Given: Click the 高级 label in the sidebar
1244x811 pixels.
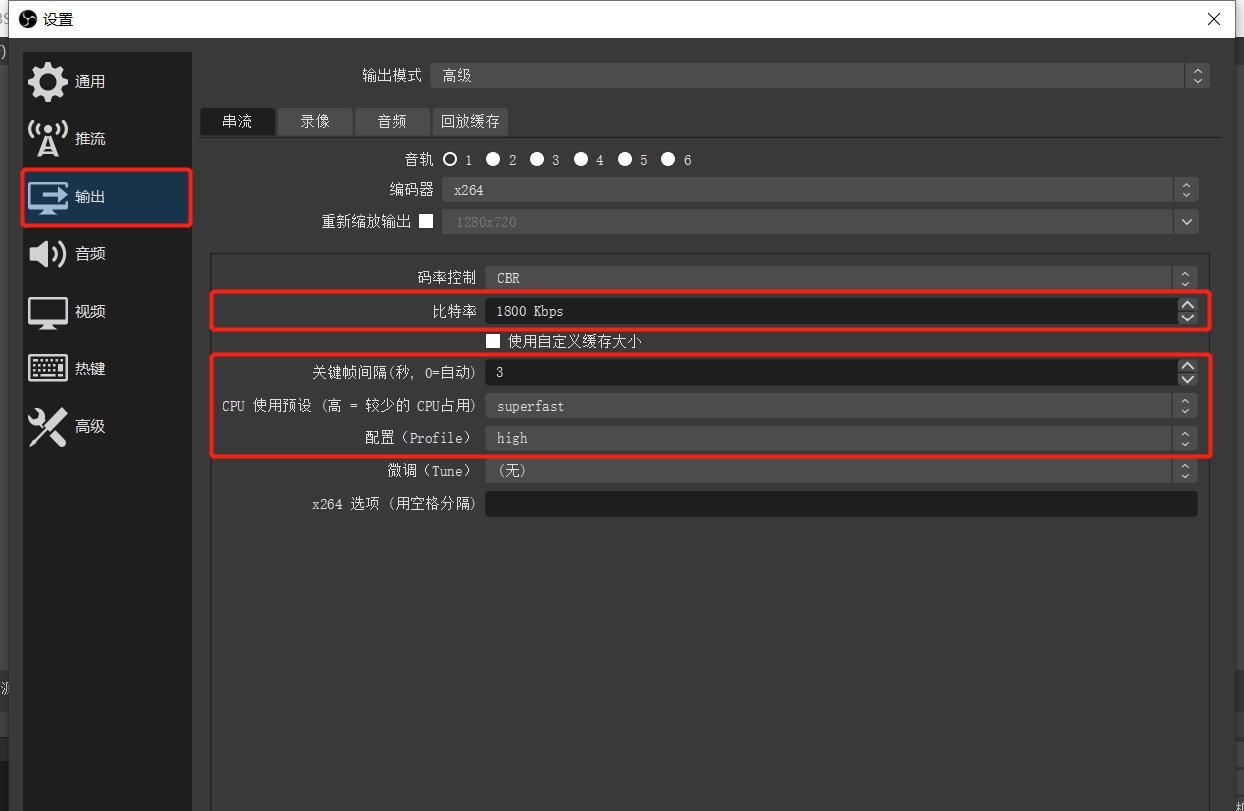Looking at the screenshot, I should pyautogui.click(x=90, y=427).
